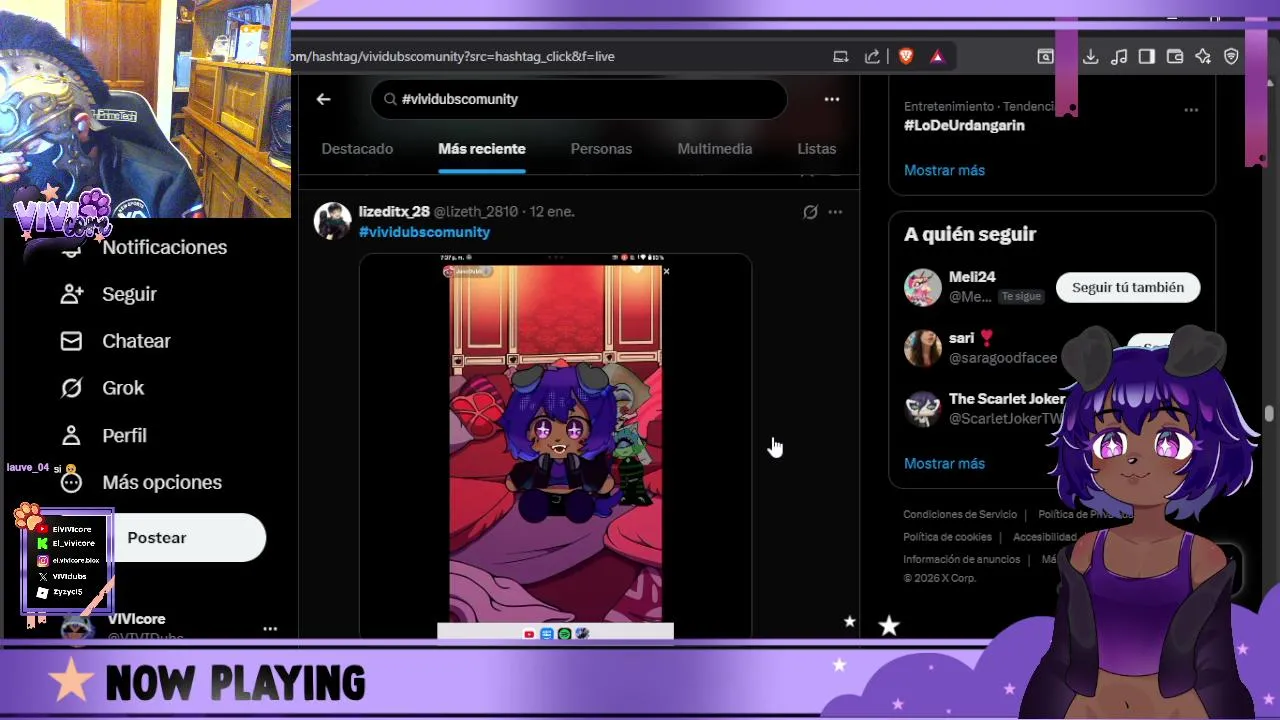
Task: Open browser downloads icon
Action: [x=1091, y=57]
